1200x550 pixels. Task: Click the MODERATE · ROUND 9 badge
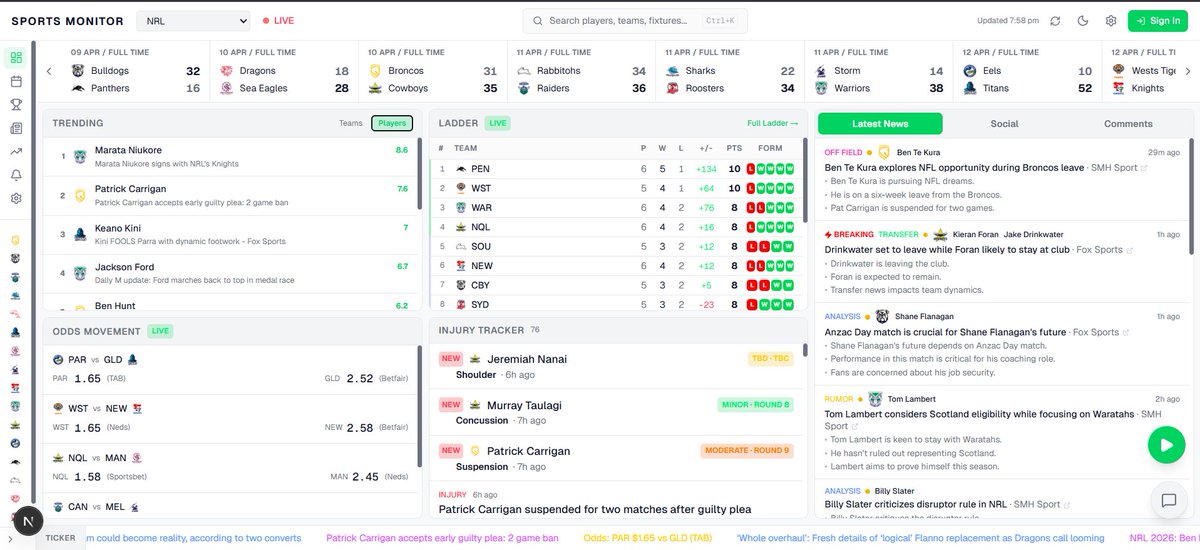(747, 451)
